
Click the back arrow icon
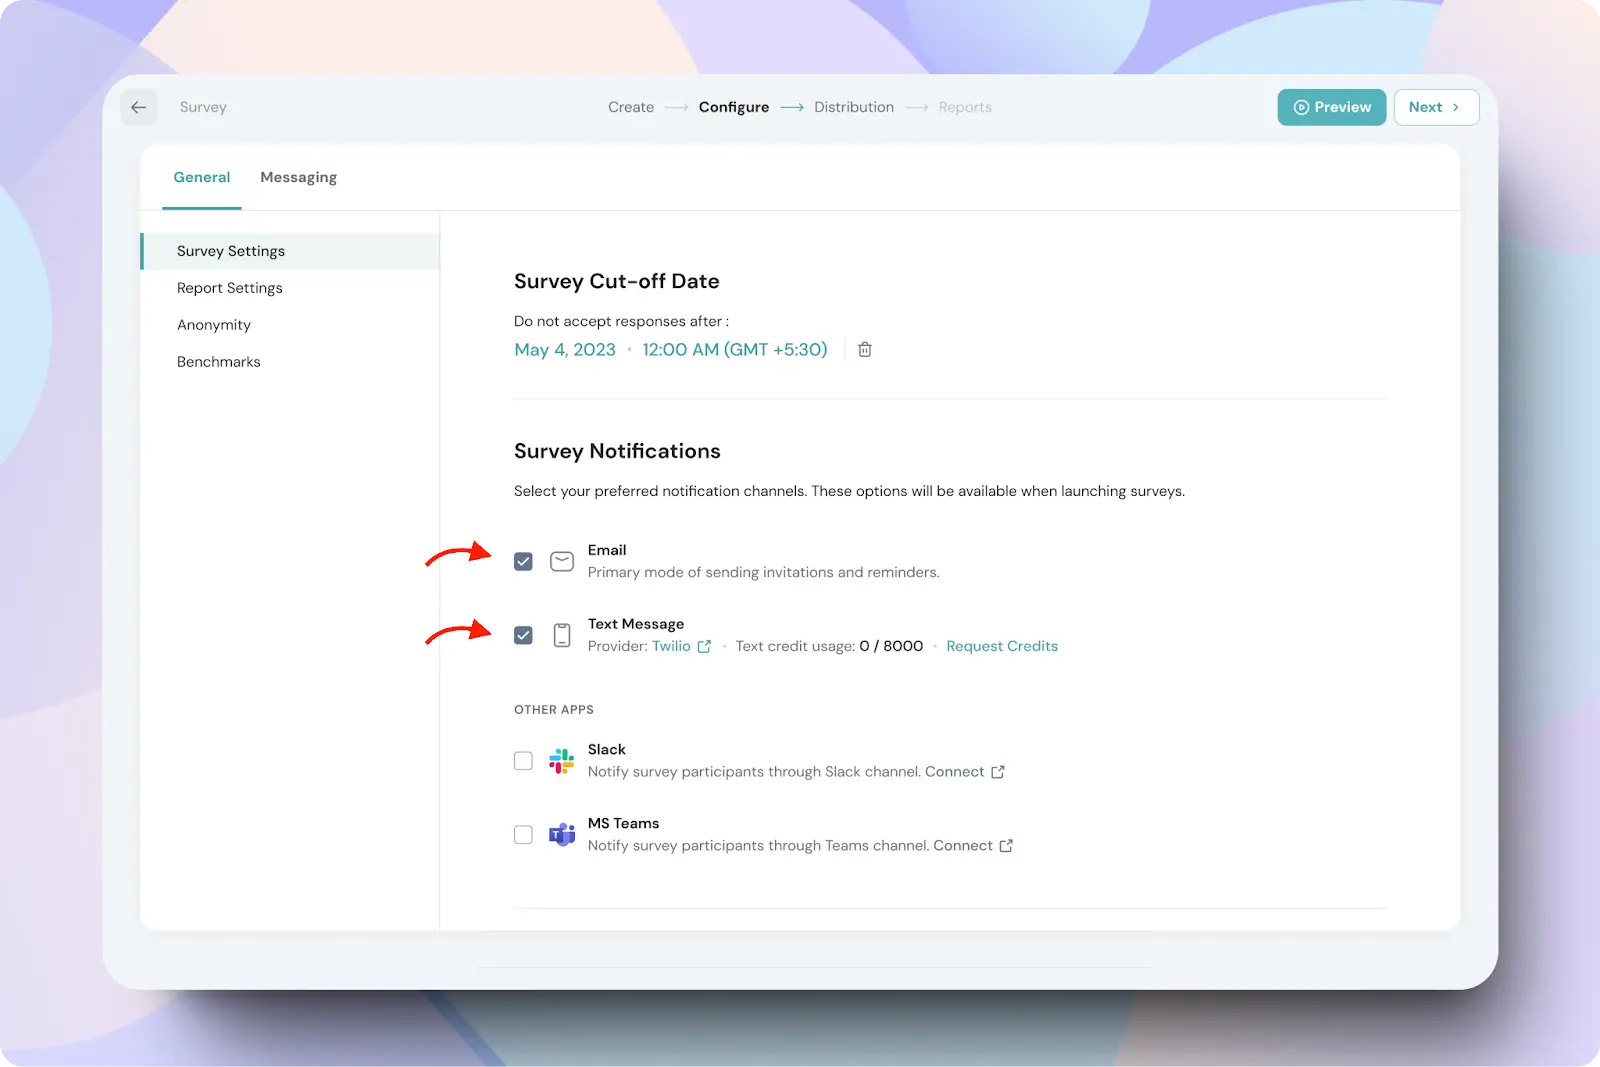point(139,107)
